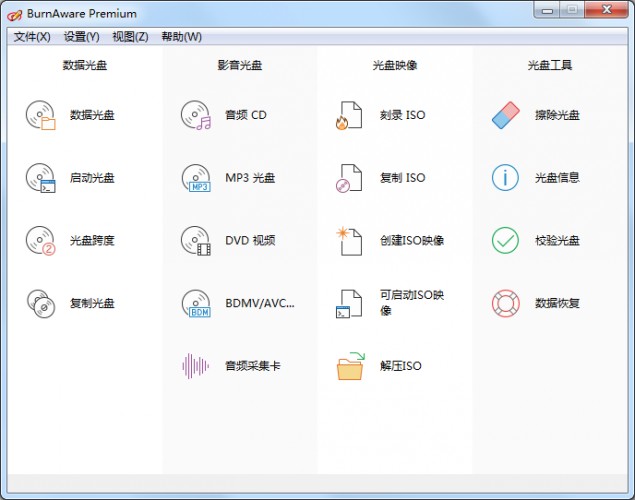Open the DVD 视频 label
The width and height of the screenshot is (635, 500).
pyautogui.click(x=250, y=241)
